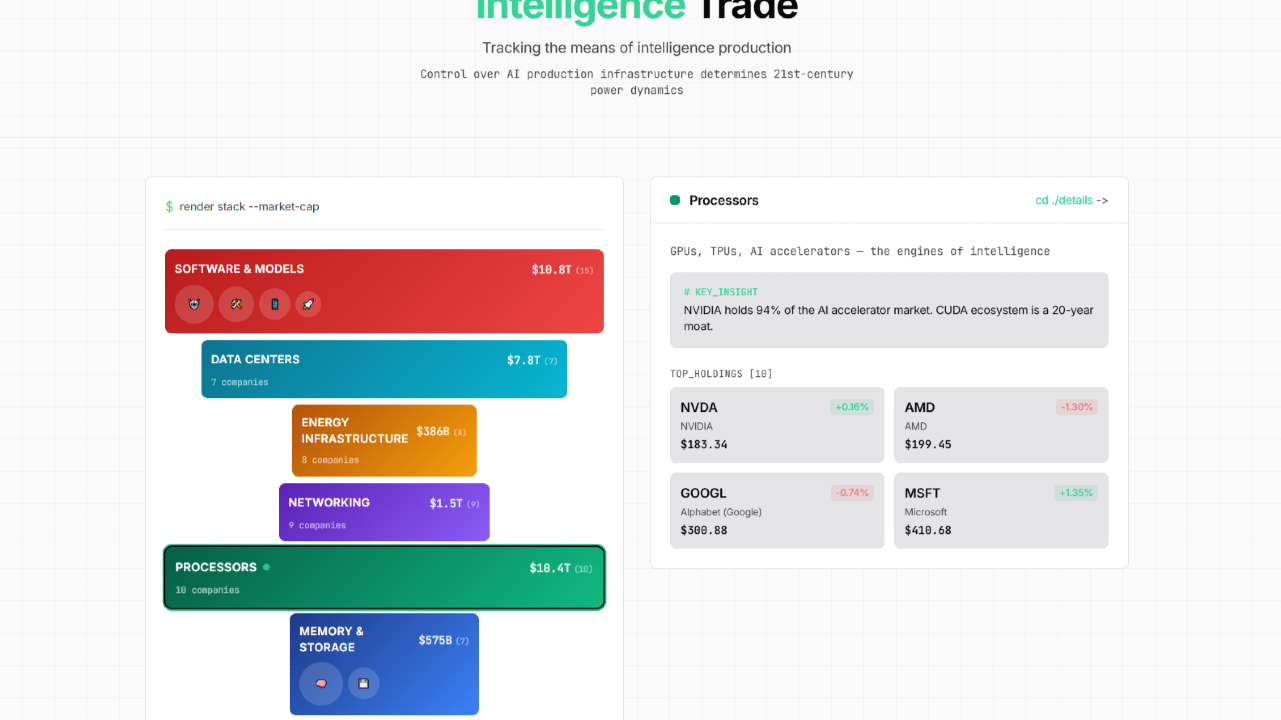Click the brain icon on MEMORY & STORAGE

[319, 684]
